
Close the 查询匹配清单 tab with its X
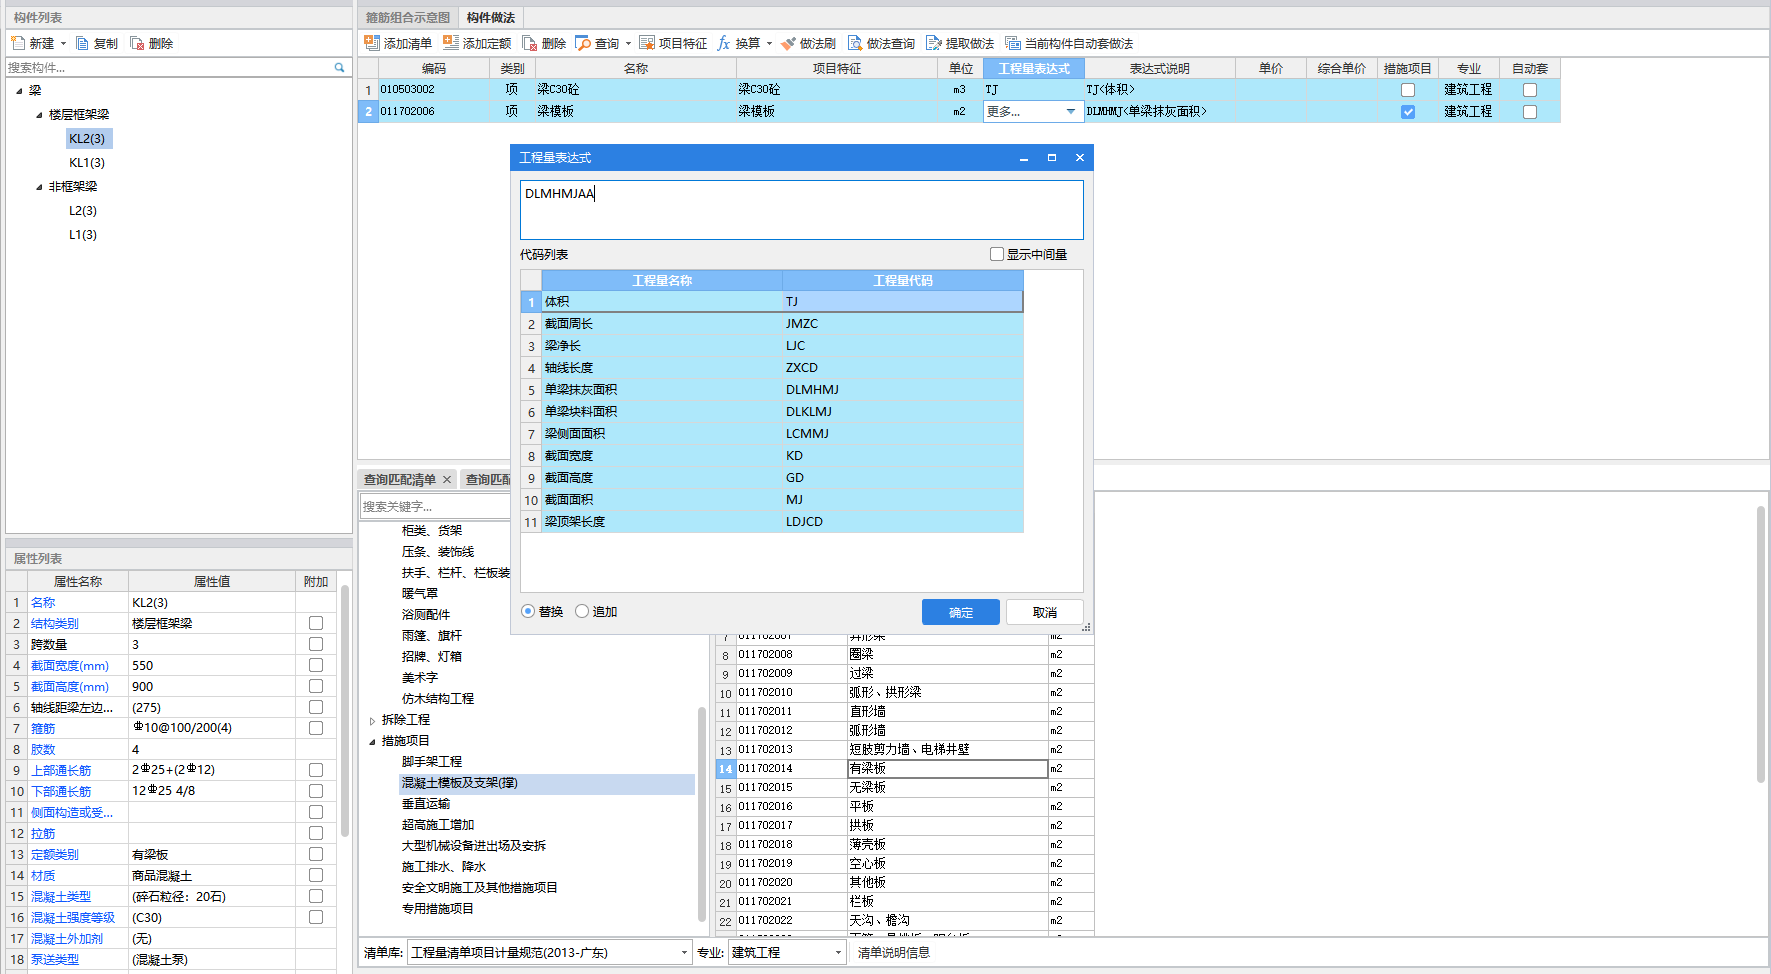[x=447, y=480]
